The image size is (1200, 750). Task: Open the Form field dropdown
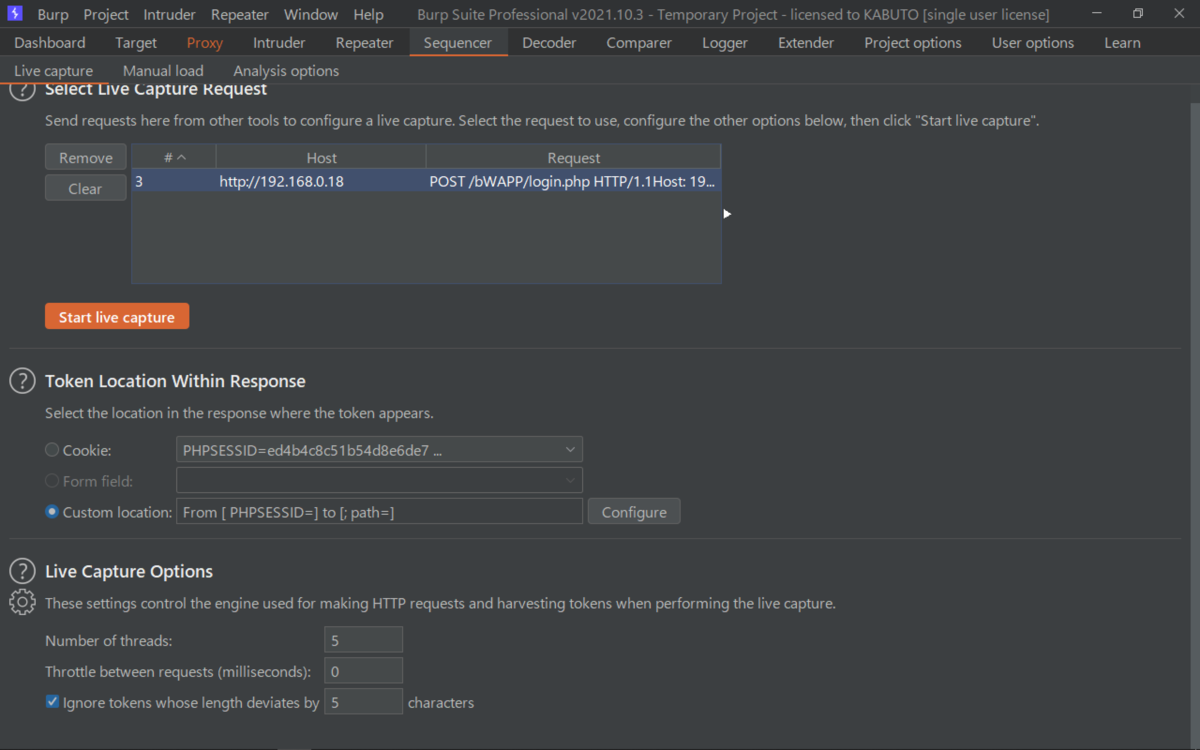[x=379, y=481]
